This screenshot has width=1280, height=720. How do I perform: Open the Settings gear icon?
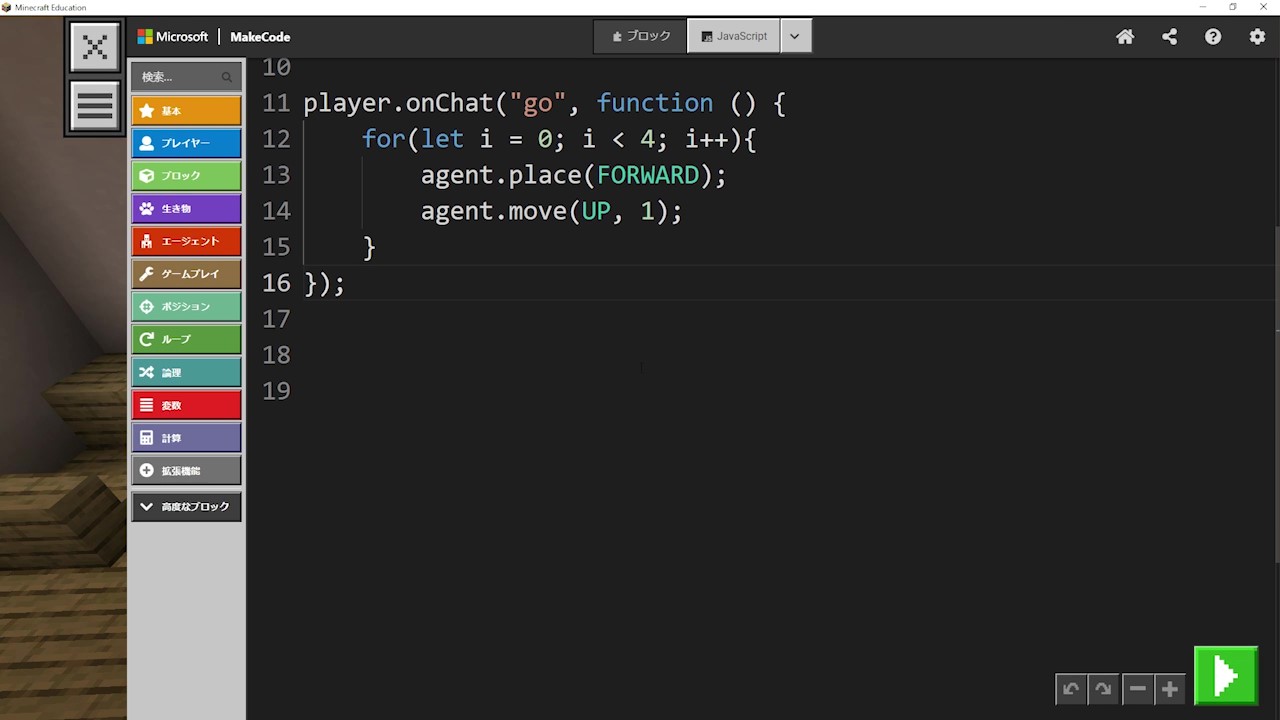coord(1257,37)
